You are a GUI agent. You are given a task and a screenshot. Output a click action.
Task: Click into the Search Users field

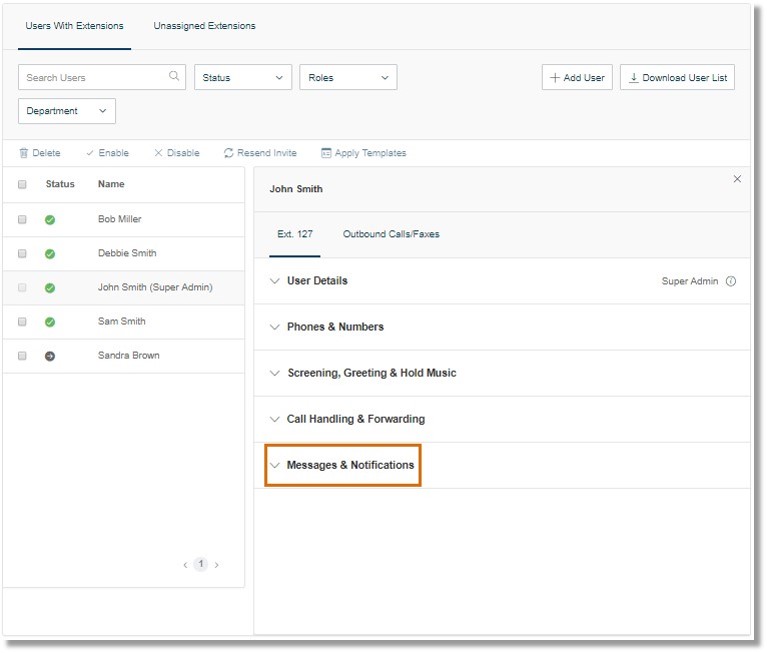[102, 77]
